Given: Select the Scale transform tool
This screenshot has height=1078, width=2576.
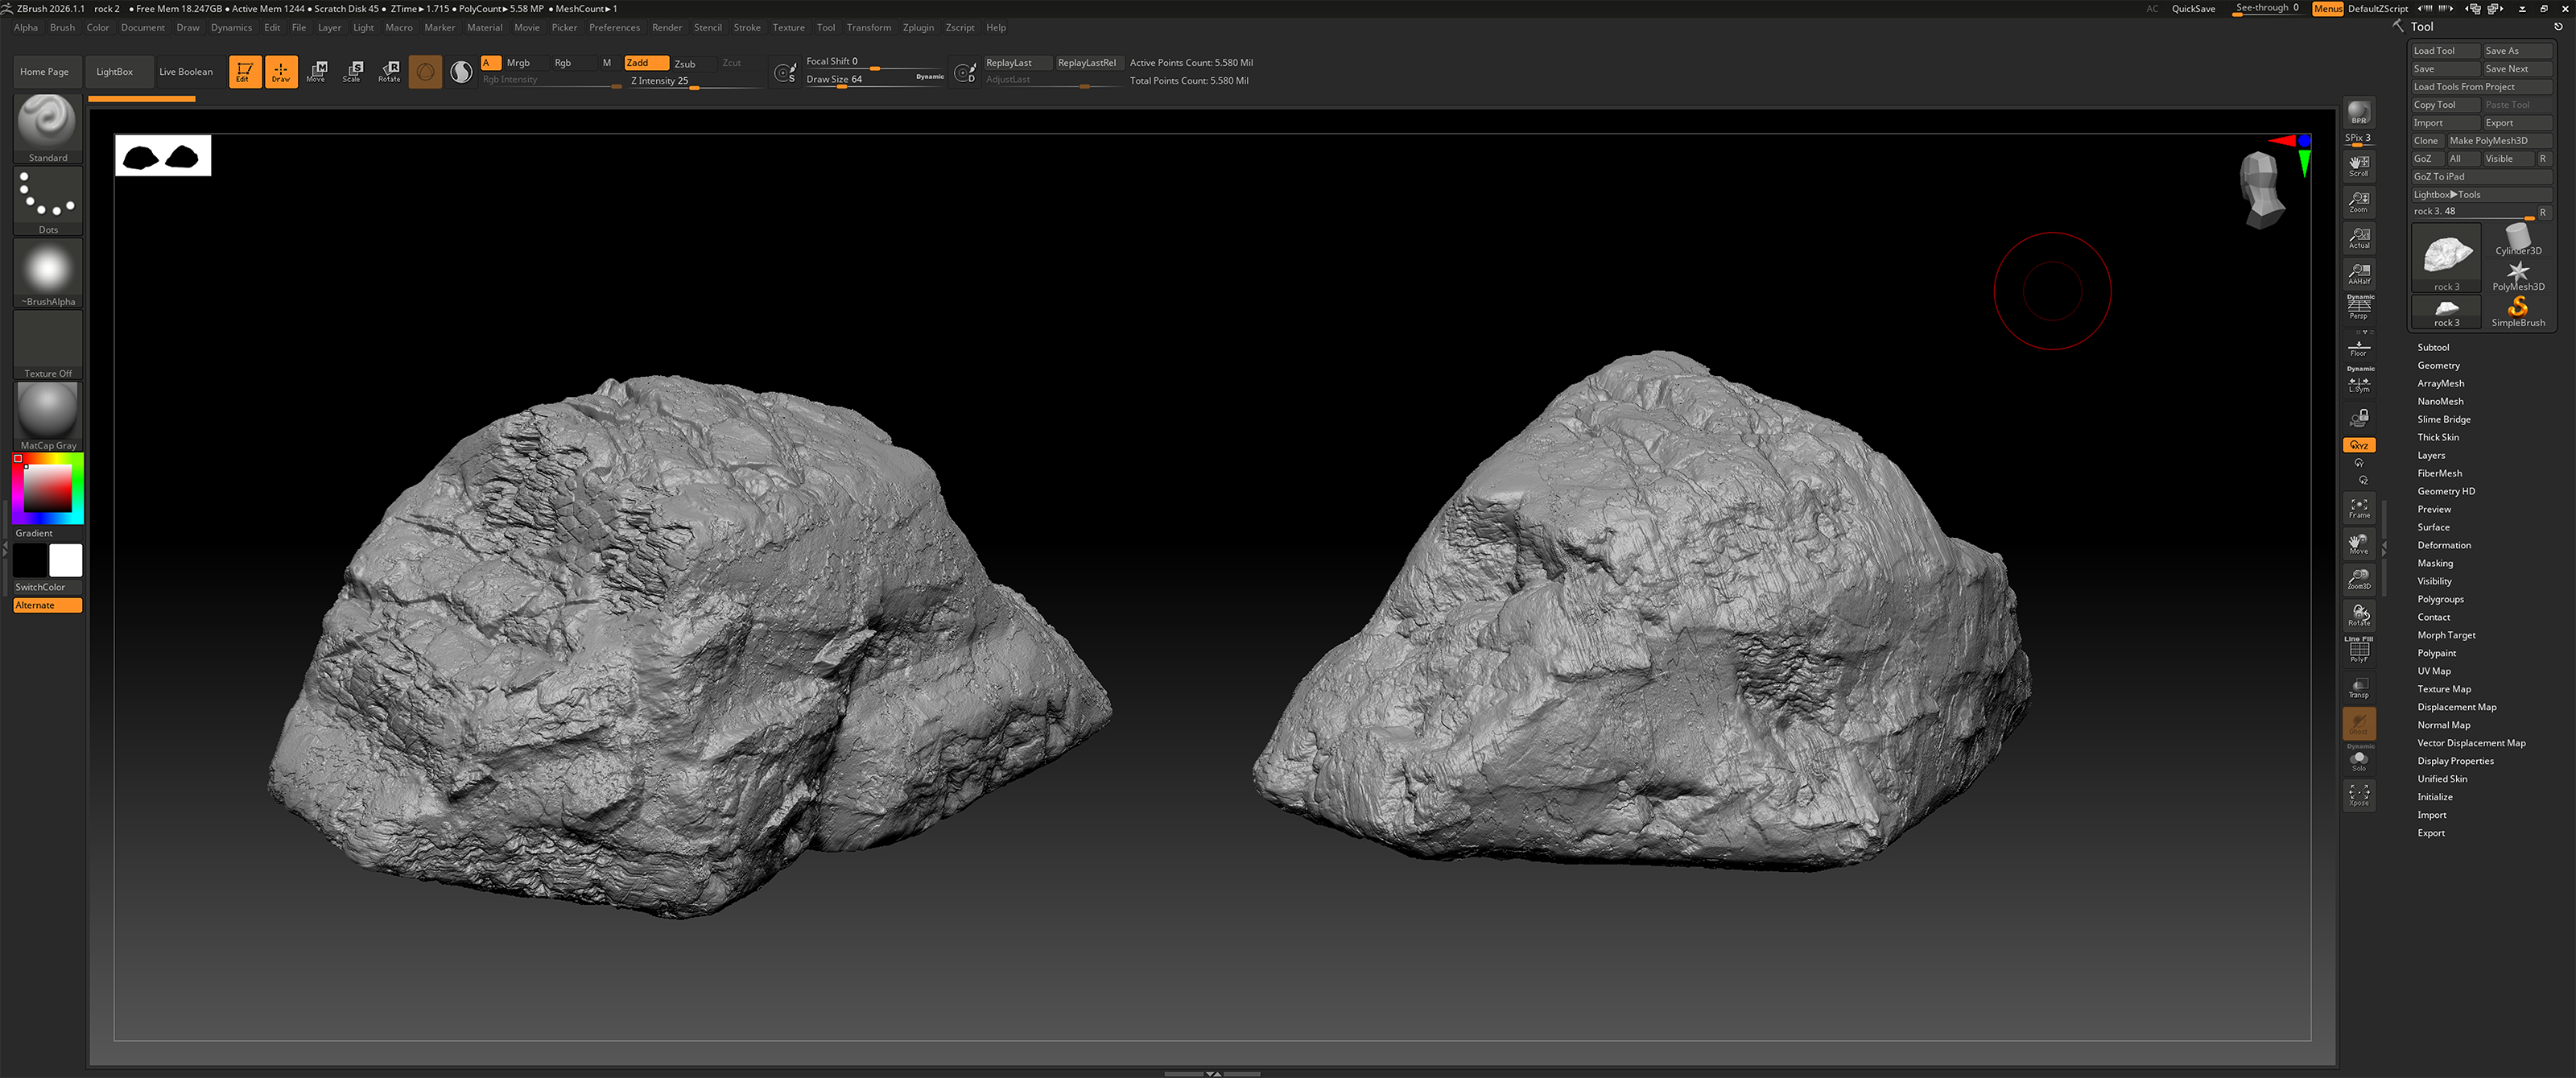Looking at the screenshot, I should (352, 71).
